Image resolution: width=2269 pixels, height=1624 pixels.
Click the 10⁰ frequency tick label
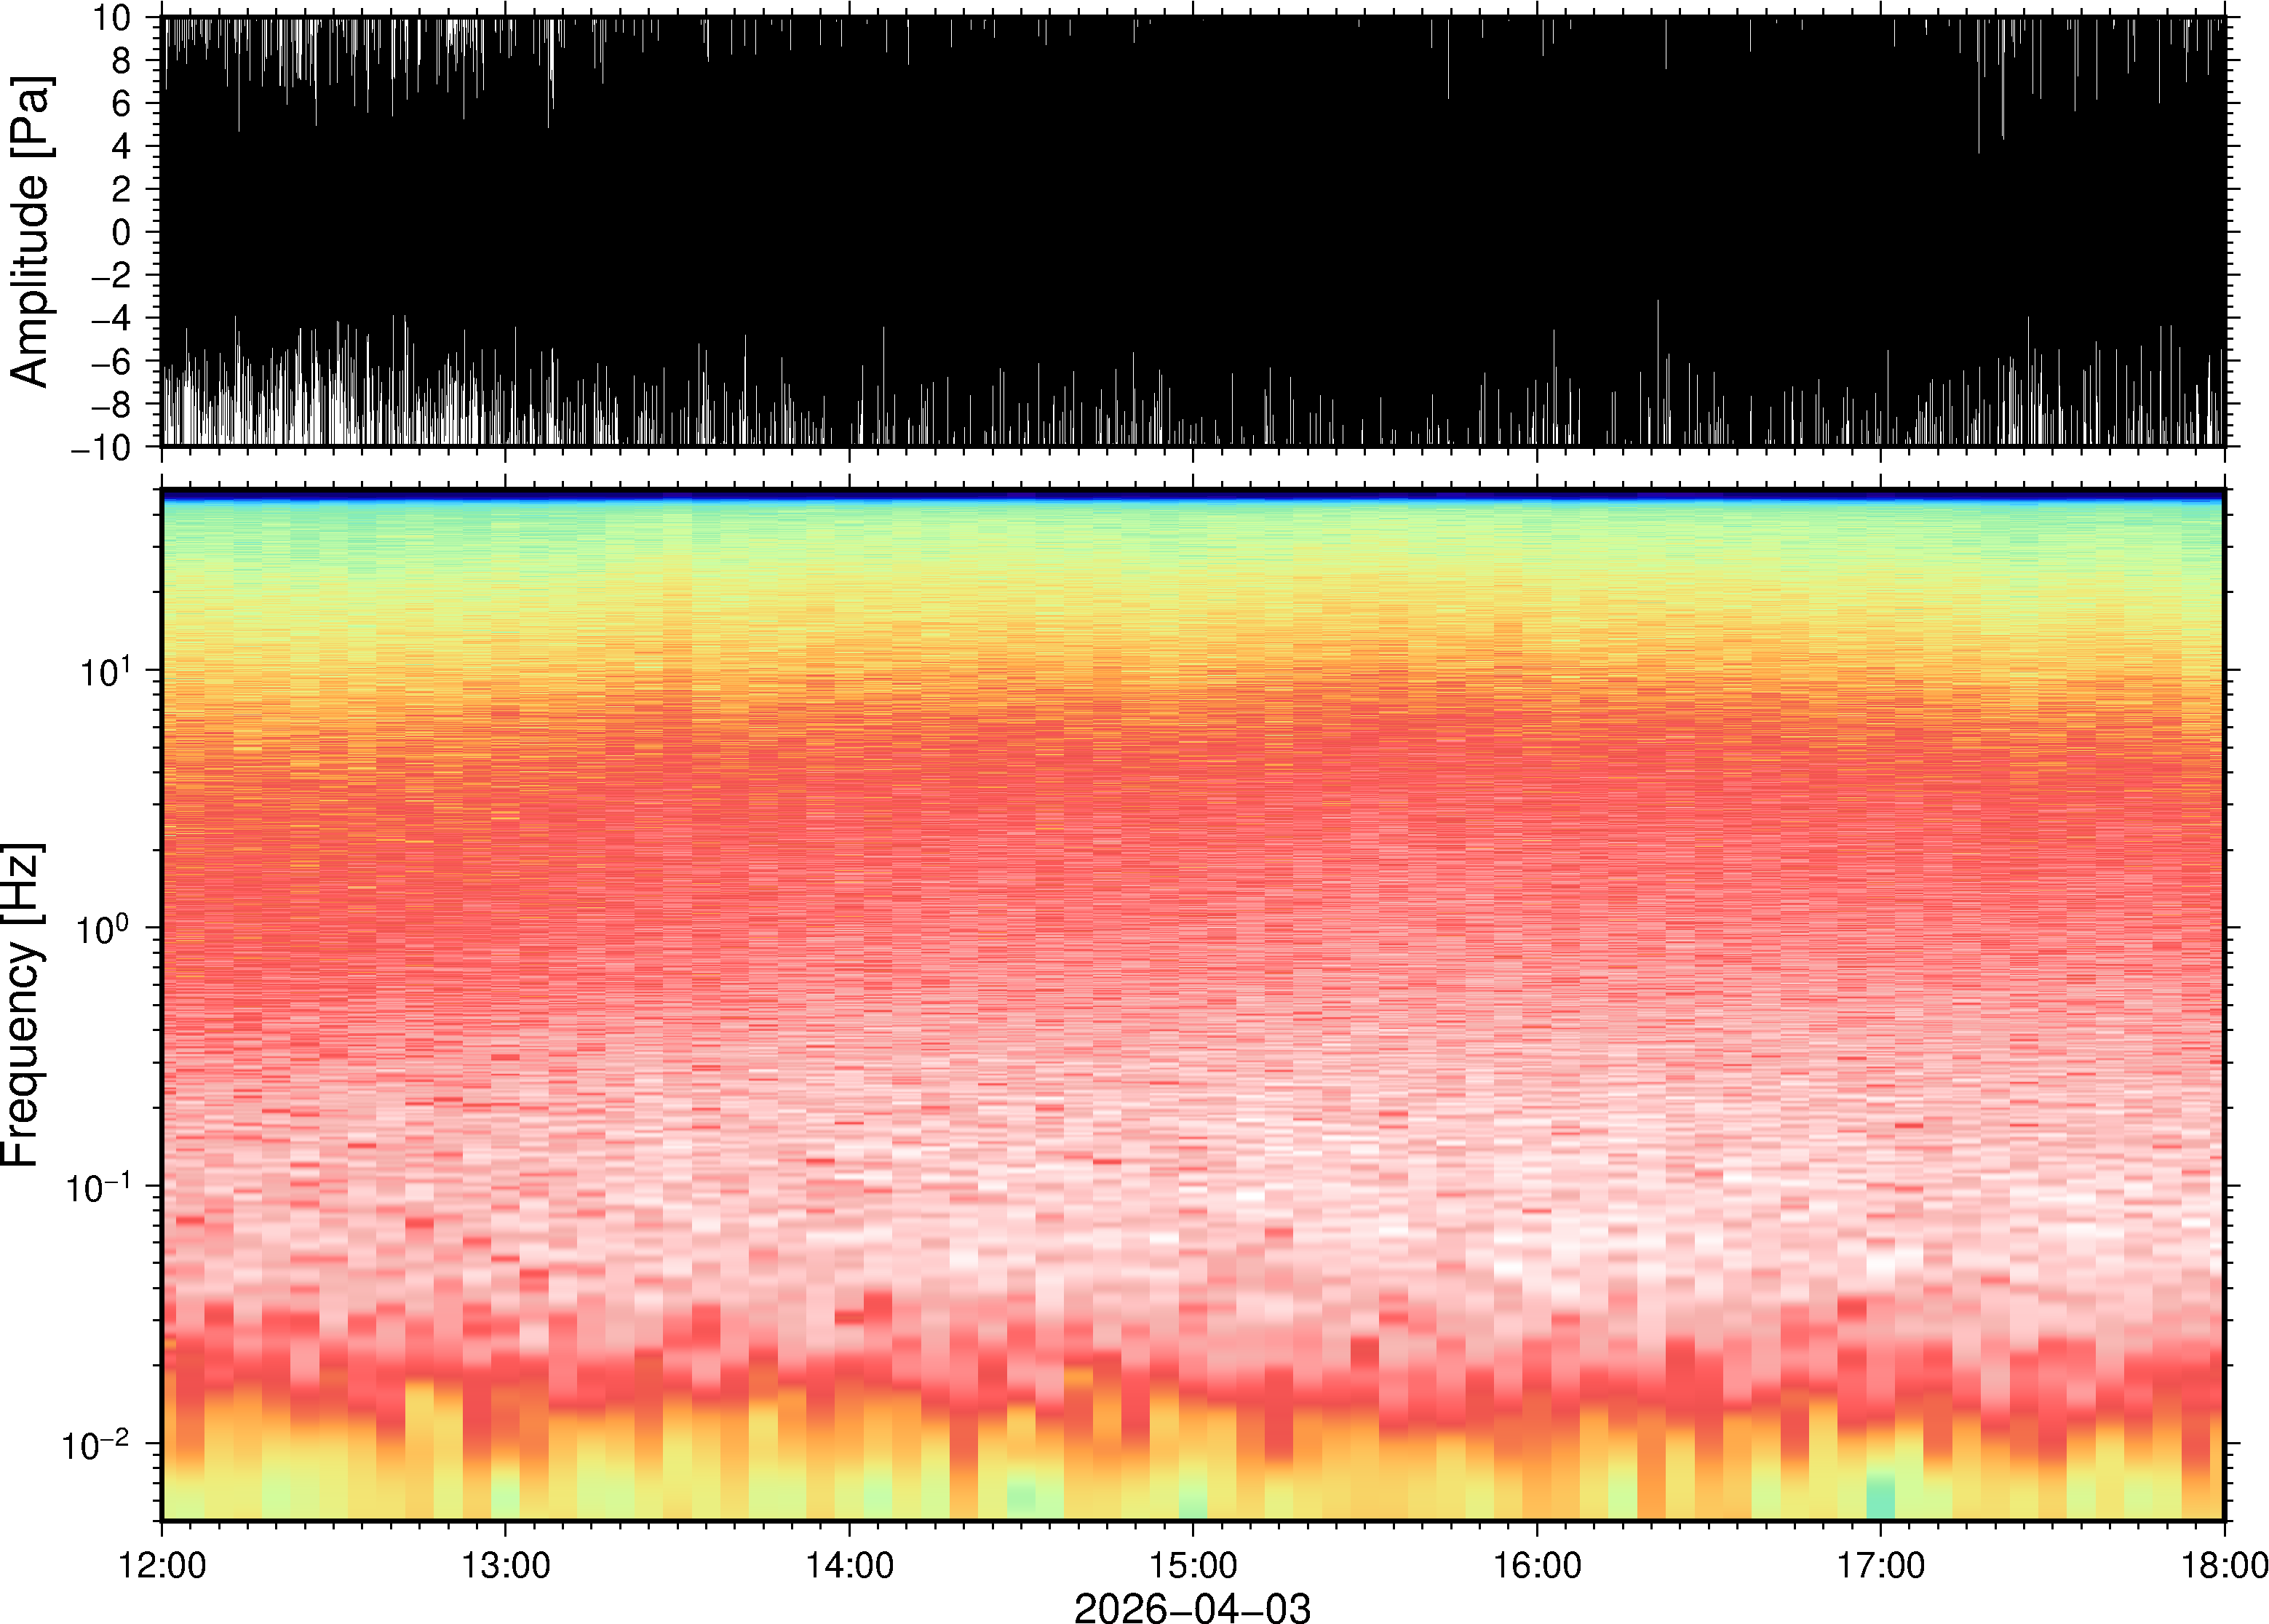tap(105, 929)
